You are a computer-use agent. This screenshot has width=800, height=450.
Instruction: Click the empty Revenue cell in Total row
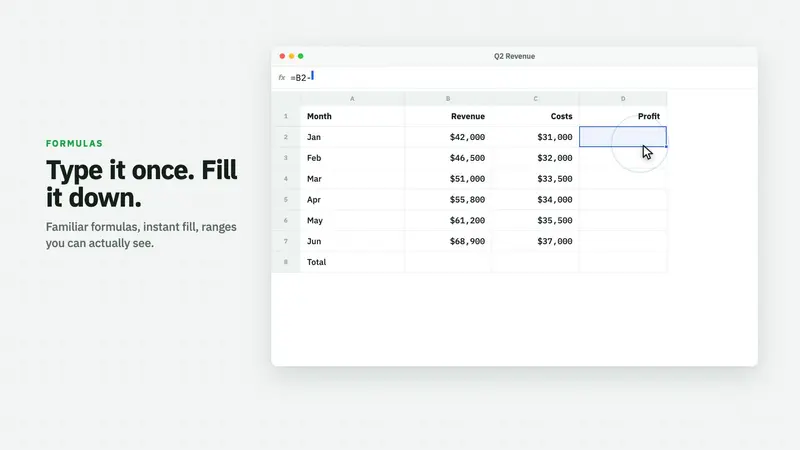click(448, 262)
